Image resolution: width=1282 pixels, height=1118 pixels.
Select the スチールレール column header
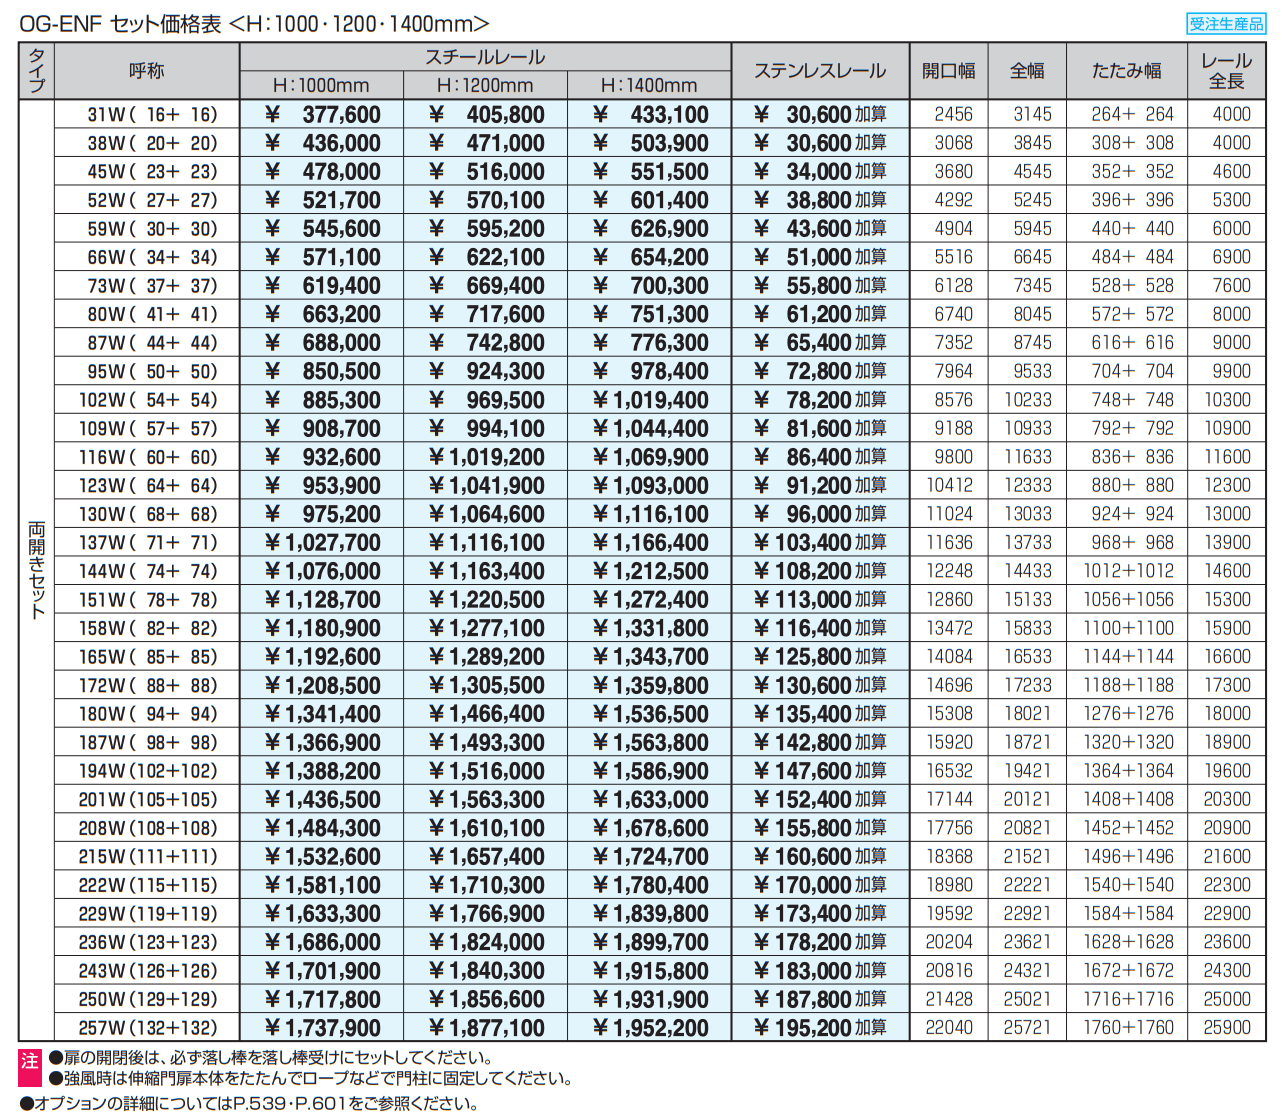[485, 57]
